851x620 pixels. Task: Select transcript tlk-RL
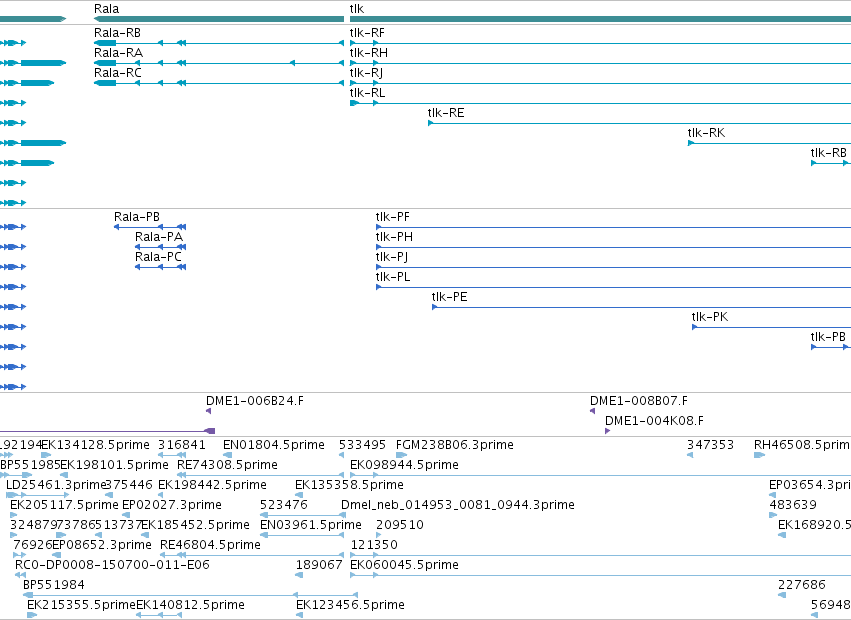[x=367, y=93]
